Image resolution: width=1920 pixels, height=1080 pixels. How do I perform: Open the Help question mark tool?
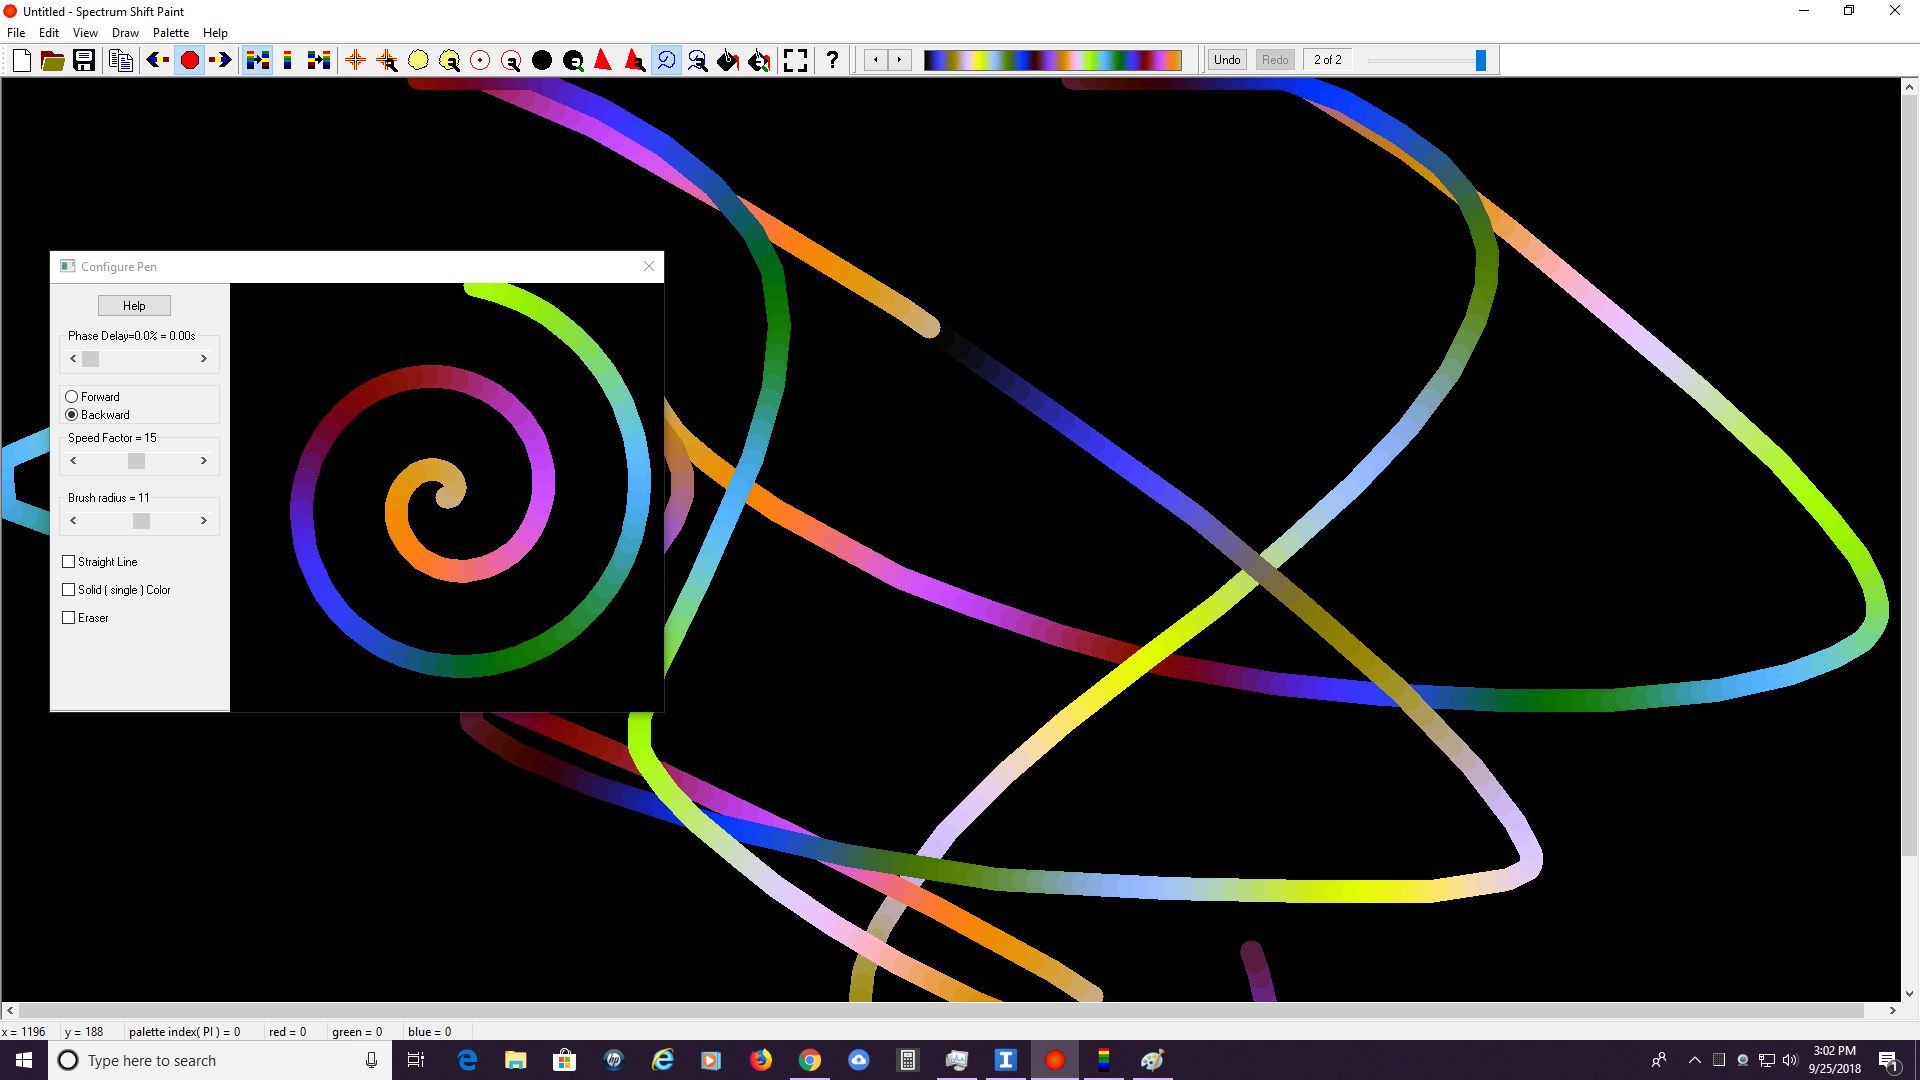click(x=832, y=60)
